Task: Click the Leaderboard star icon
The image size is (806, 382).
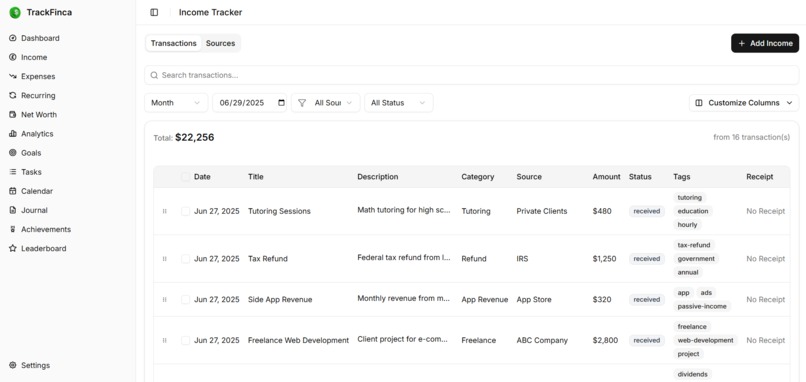Action: tap(13, 248)
